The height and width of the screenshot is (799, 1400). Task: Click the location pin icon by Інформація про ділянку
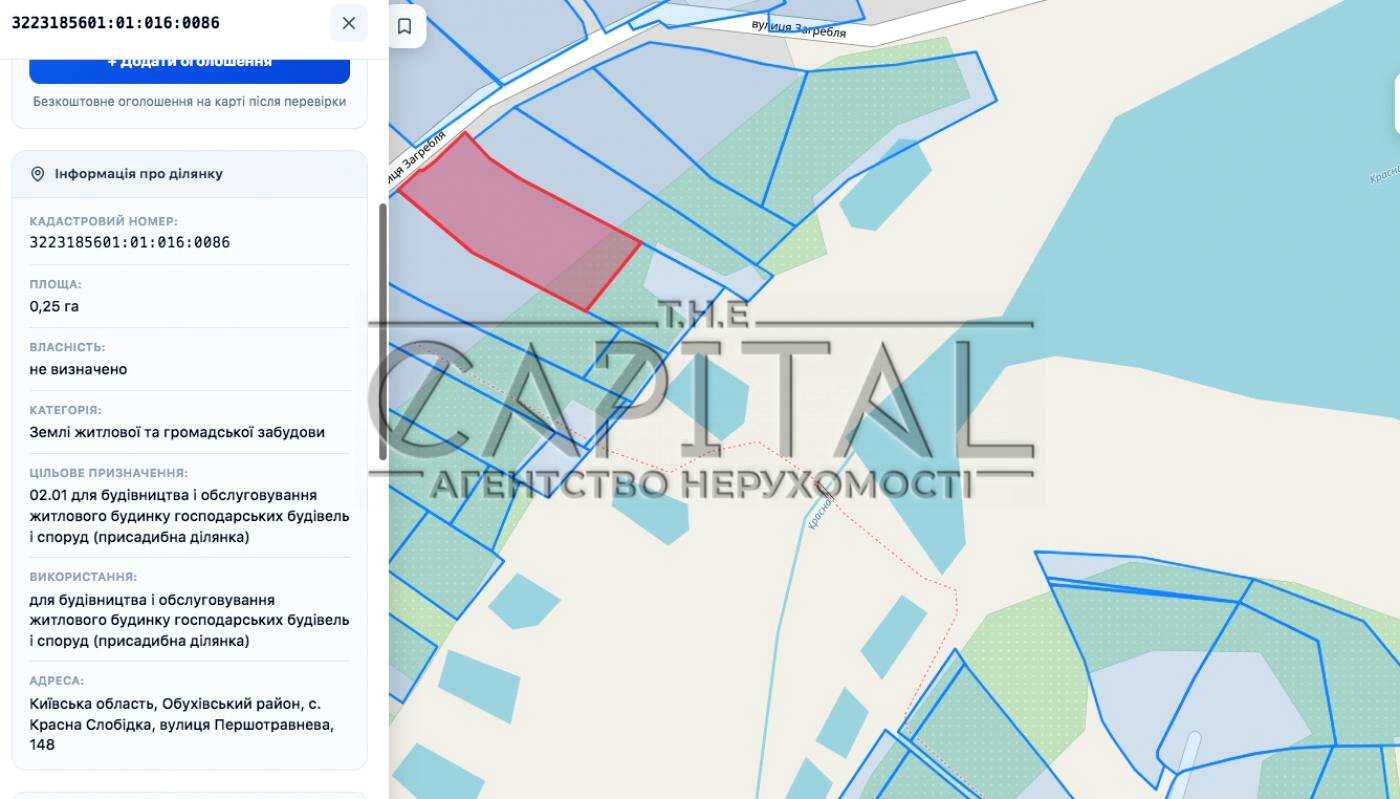tap(38, 174)
